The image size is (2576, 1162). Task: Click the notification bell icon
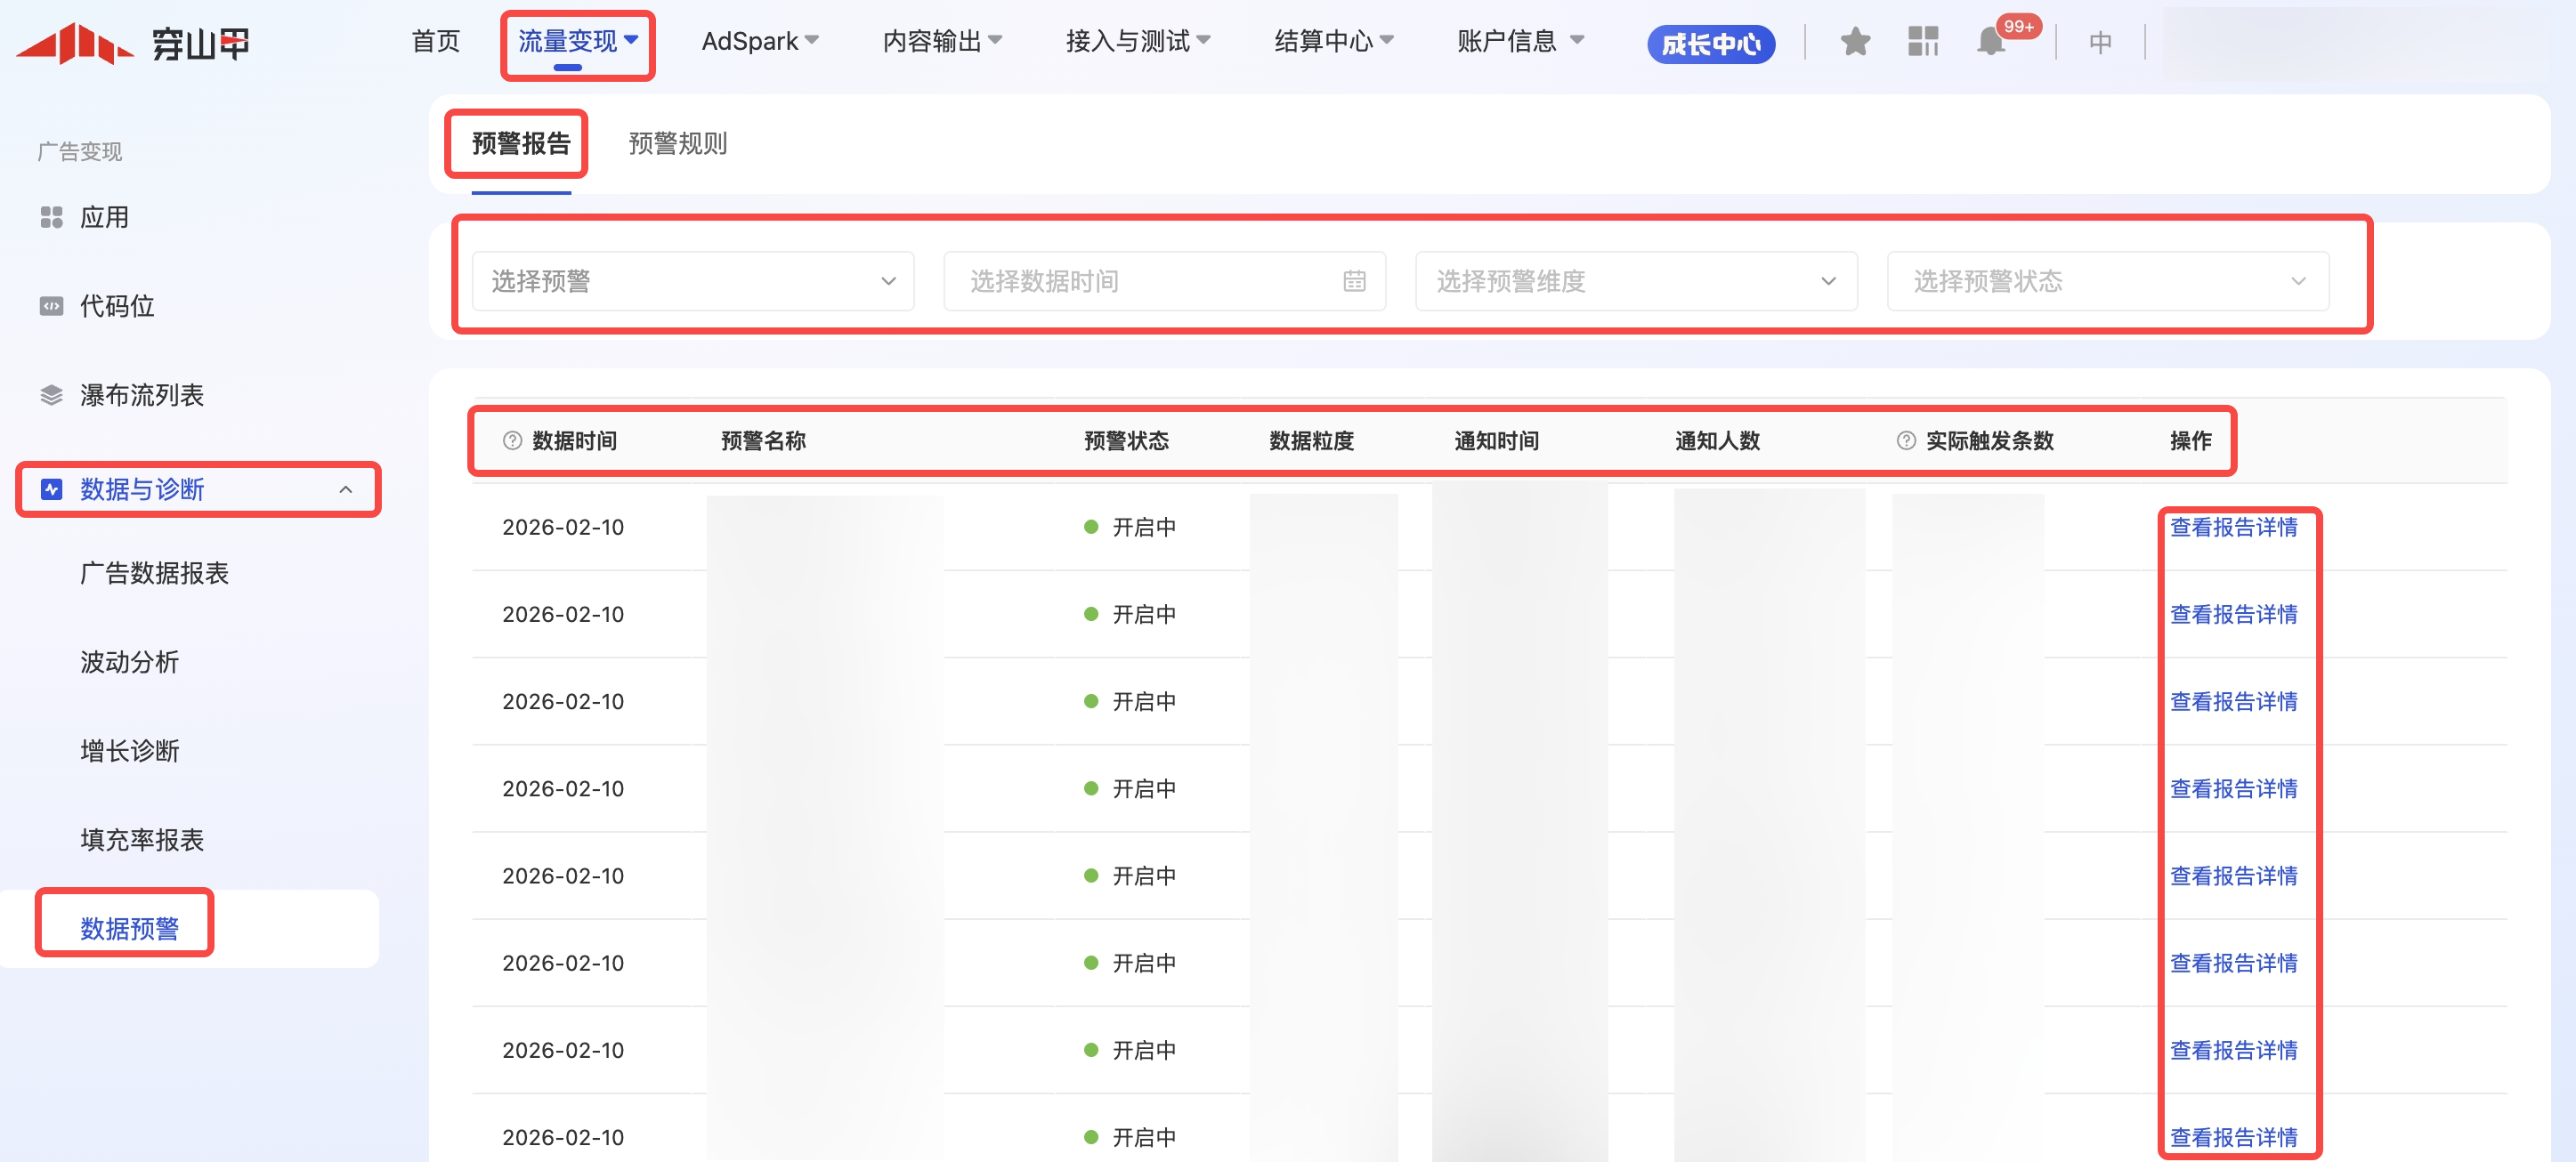(1990, 42)
